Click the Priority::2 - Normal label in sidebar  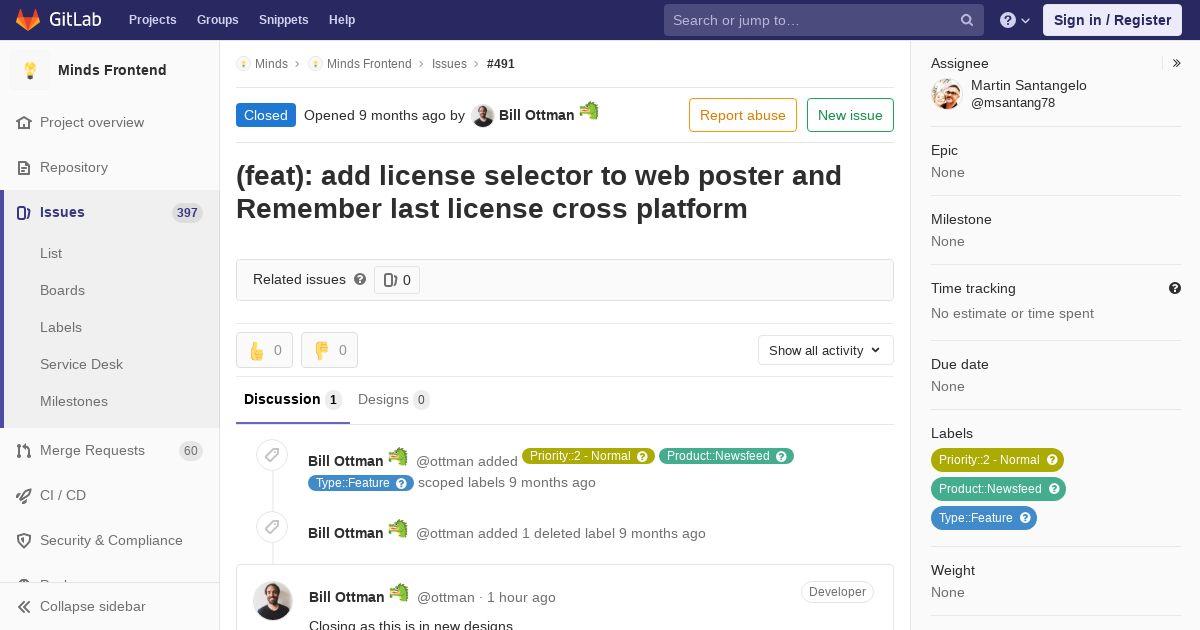[989, 460]
